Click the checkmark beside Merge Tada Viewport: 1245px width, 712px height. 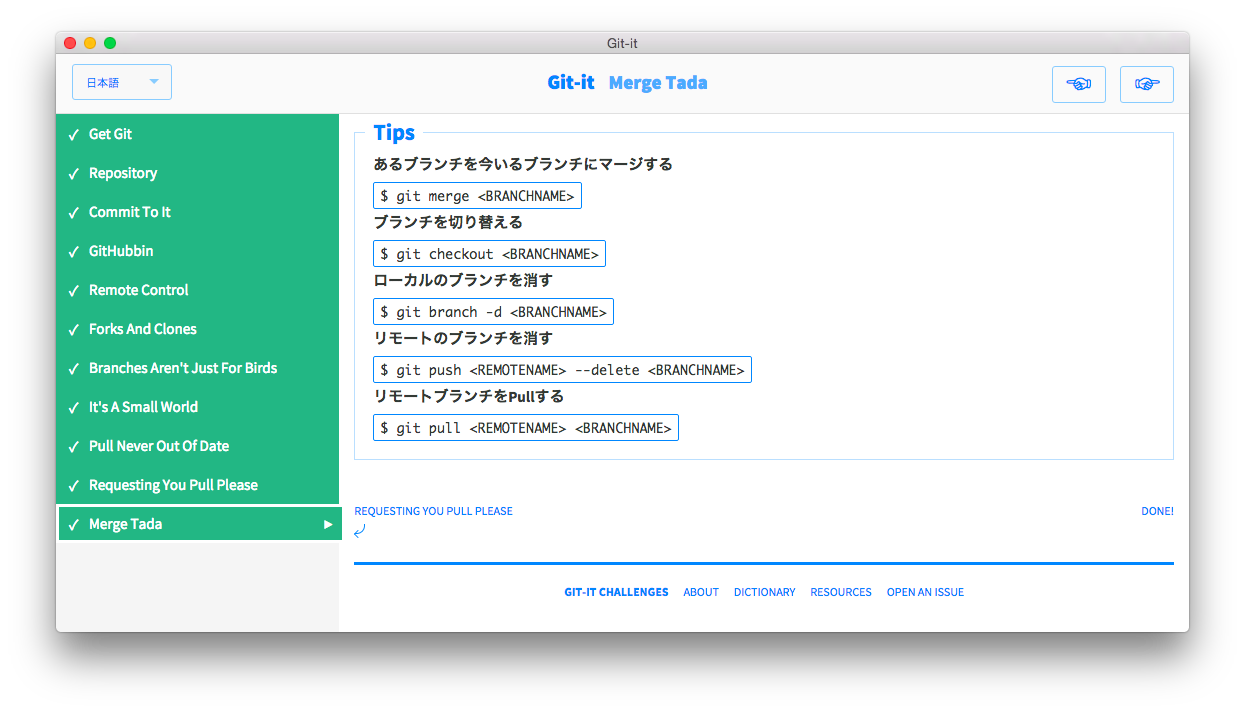73,525
